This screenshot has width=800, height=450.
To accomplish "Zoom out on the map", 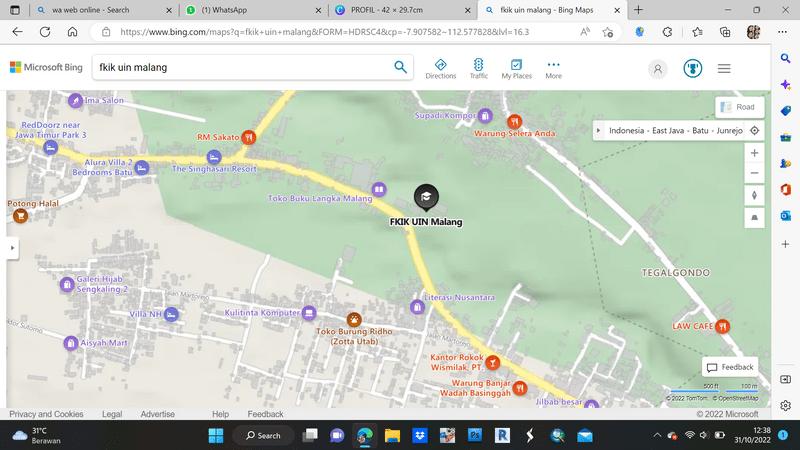I will coord(754,173).
